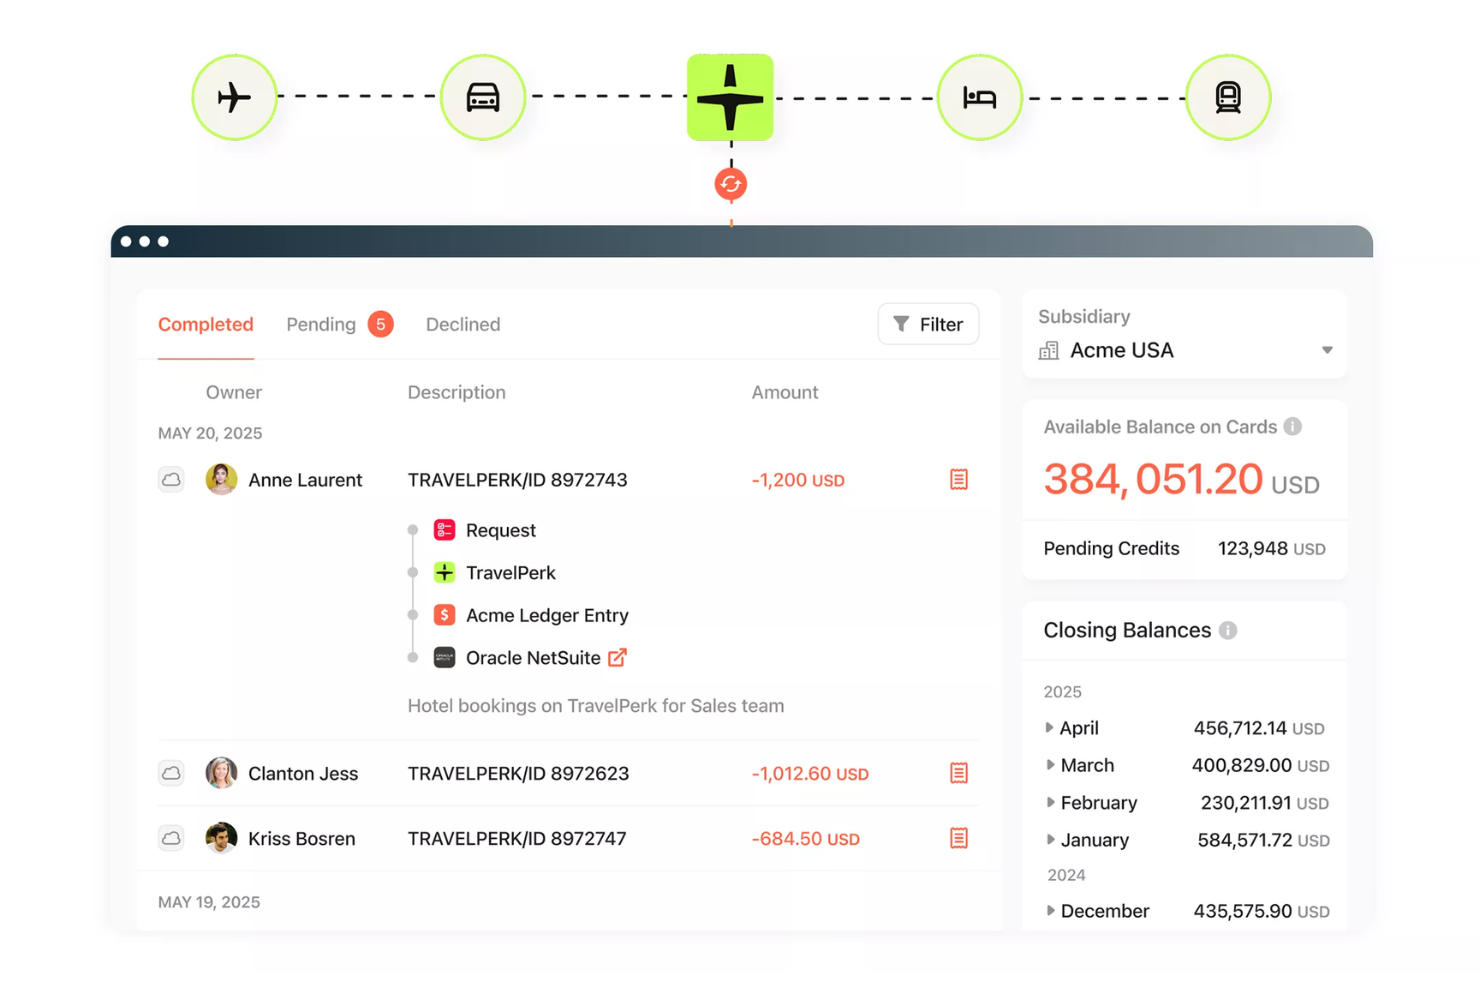Click Anne Laurent's profile avatar

coord(221,479)
